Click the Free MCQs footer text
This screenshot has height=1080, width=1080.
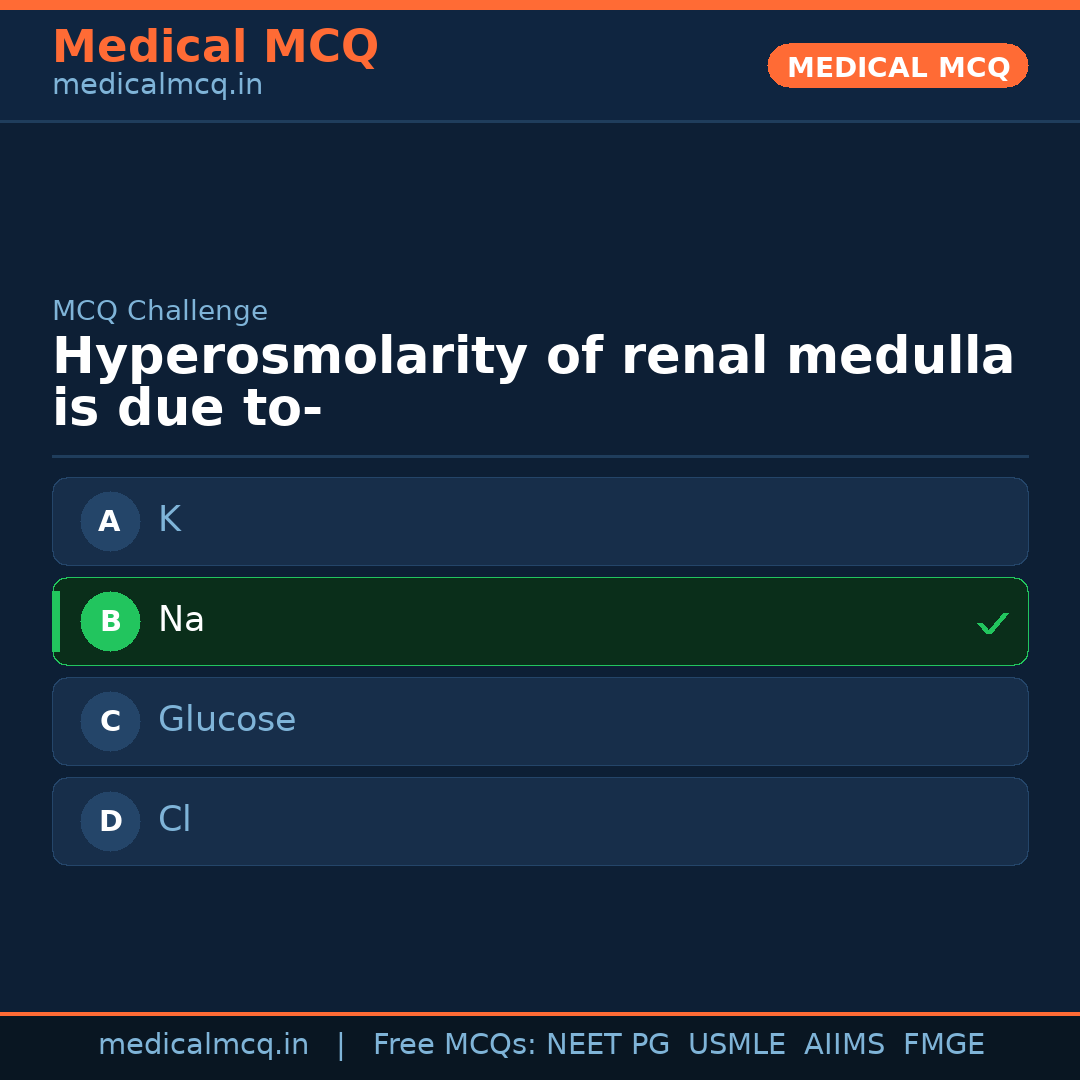click(x=454, y=1045)
